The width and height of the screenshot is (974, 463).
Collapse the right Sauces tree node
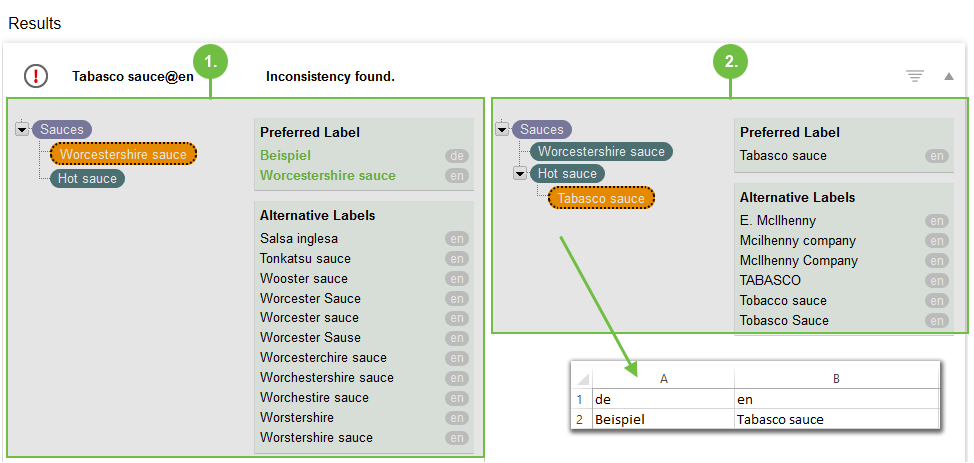point(502,129)
